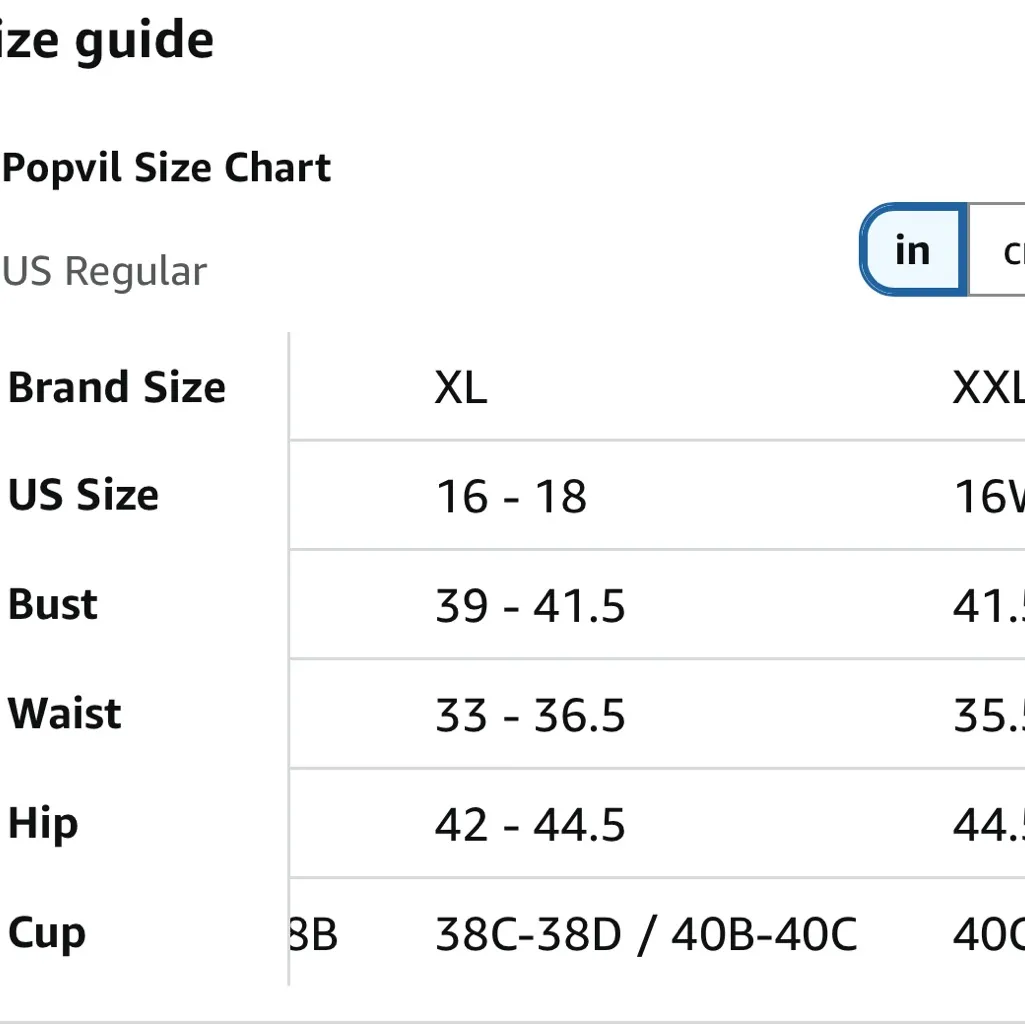
Task: Select the XL column header
Action: click(x=461, y=388)
